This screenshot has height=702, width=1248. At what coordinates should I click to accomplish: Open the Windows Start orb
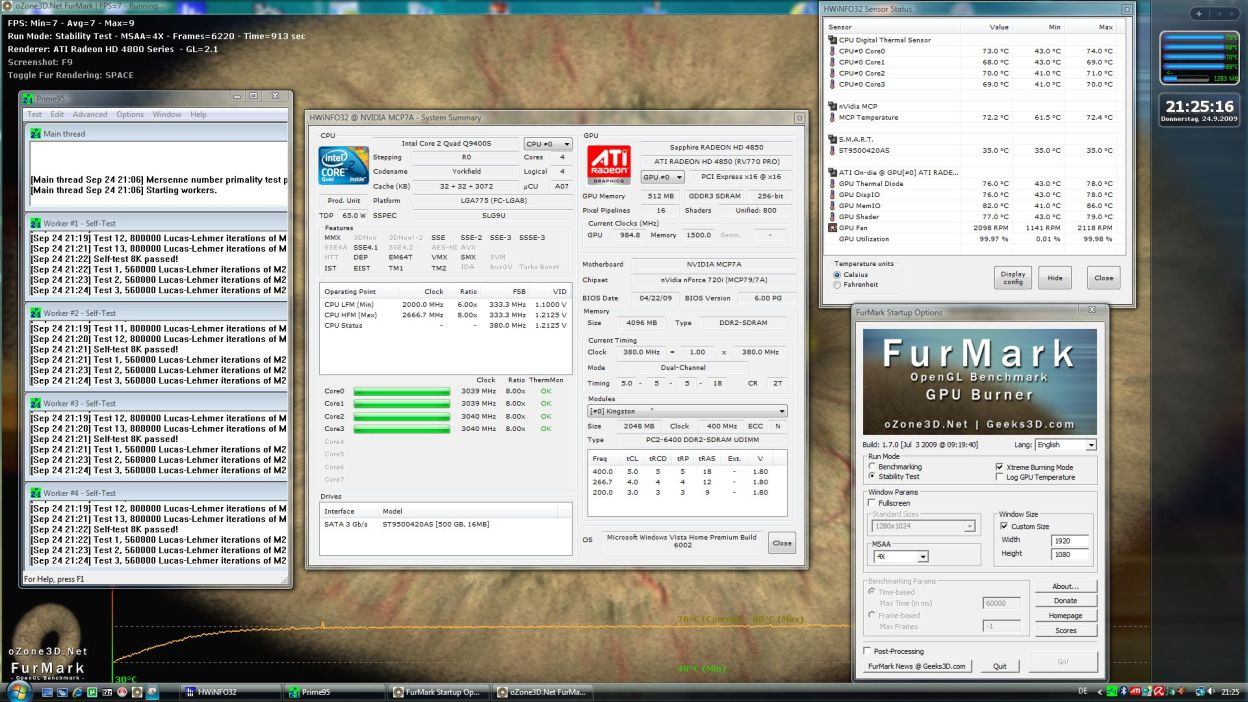pos(19,691)
